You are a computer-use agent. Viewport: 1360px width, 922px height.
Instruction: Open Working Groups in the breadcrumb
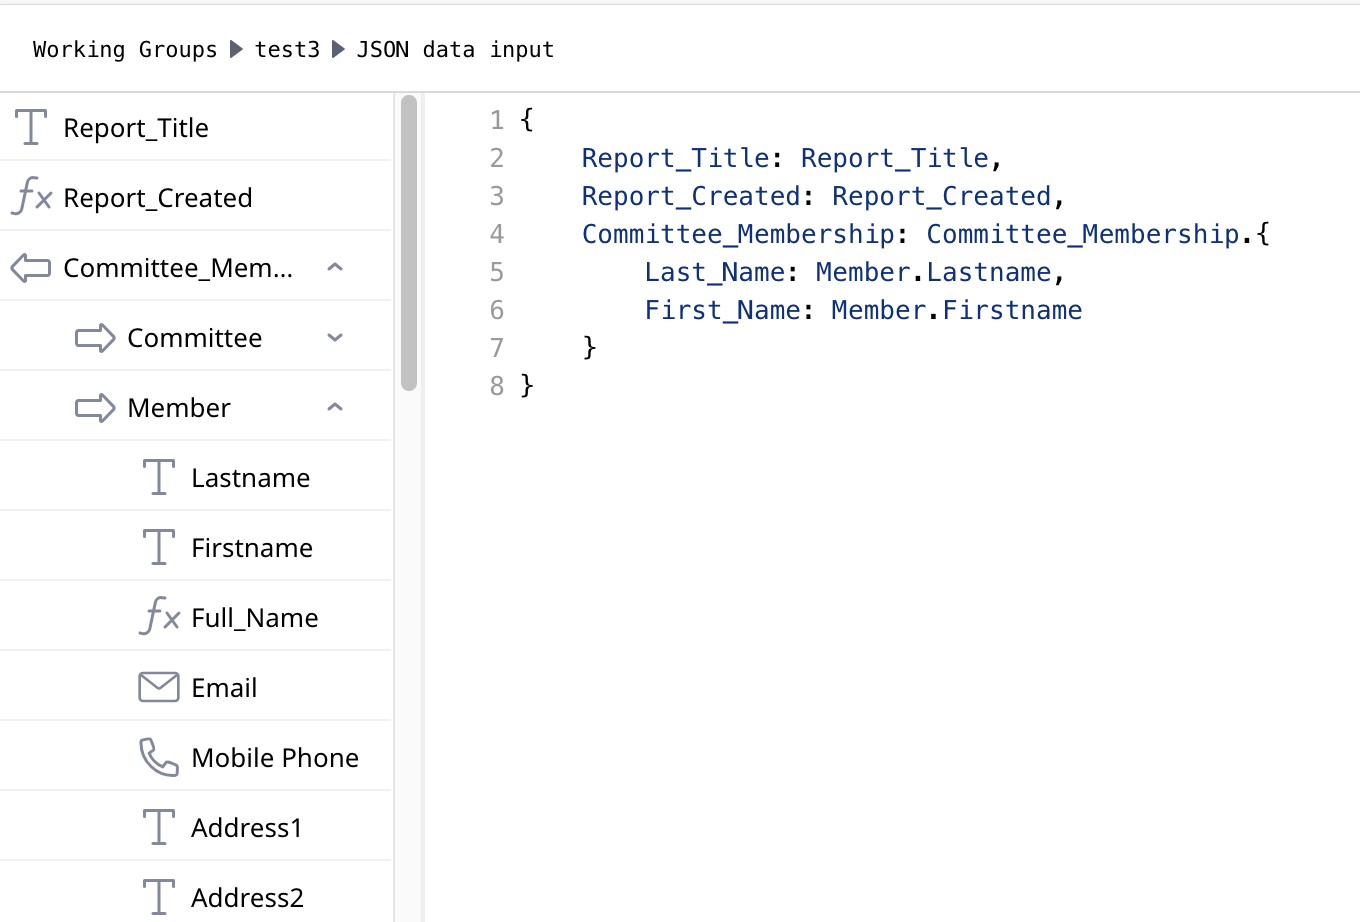pos(125,50)
